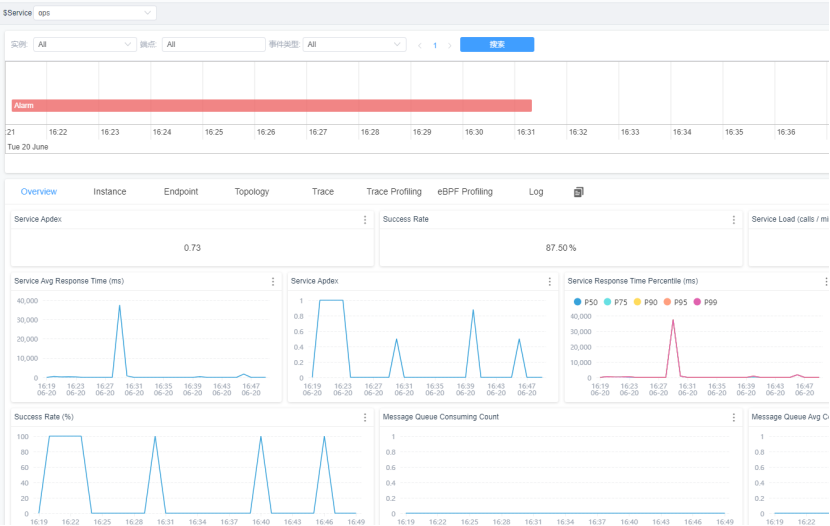Click the red Alarm bar on timeline
This screenshot has height=526, width=830.
[x=271, y=105]
